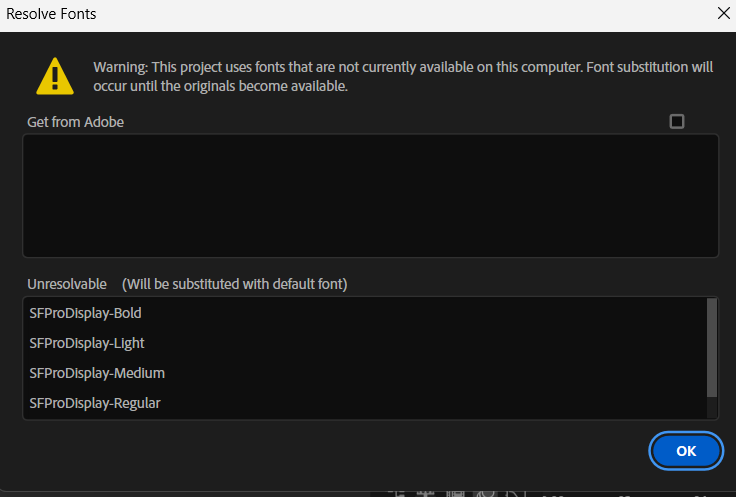Image resolution: width=736 pixels, height=497 pixels.
Task: Choose SFProDisplay-Regular from the font list
Action: tap(95, 403)
